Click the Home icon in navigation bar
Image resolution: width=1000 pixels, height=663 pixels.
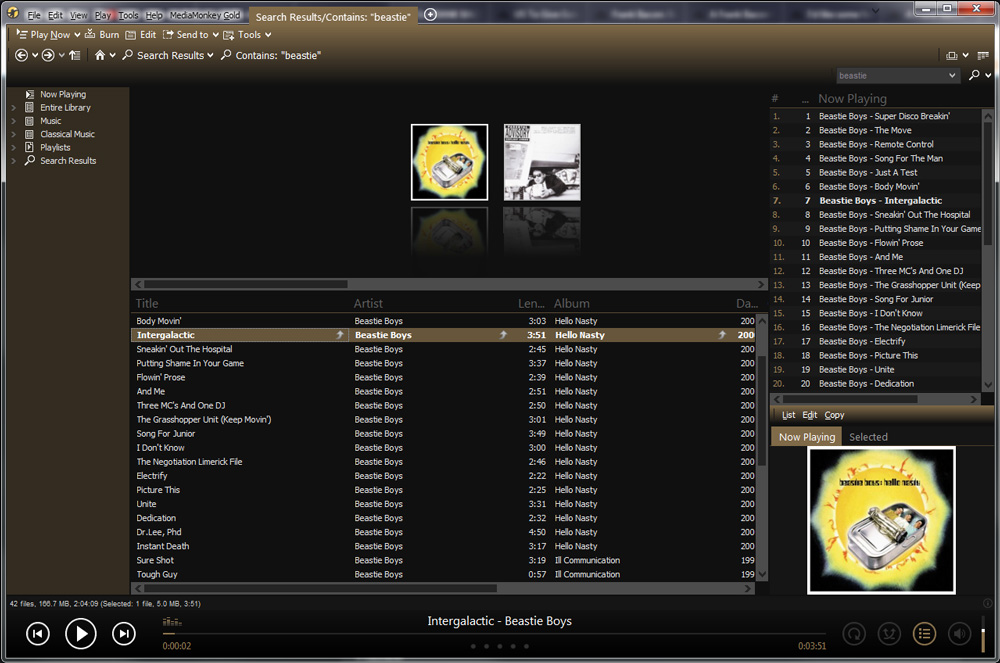tap(99, 55)
